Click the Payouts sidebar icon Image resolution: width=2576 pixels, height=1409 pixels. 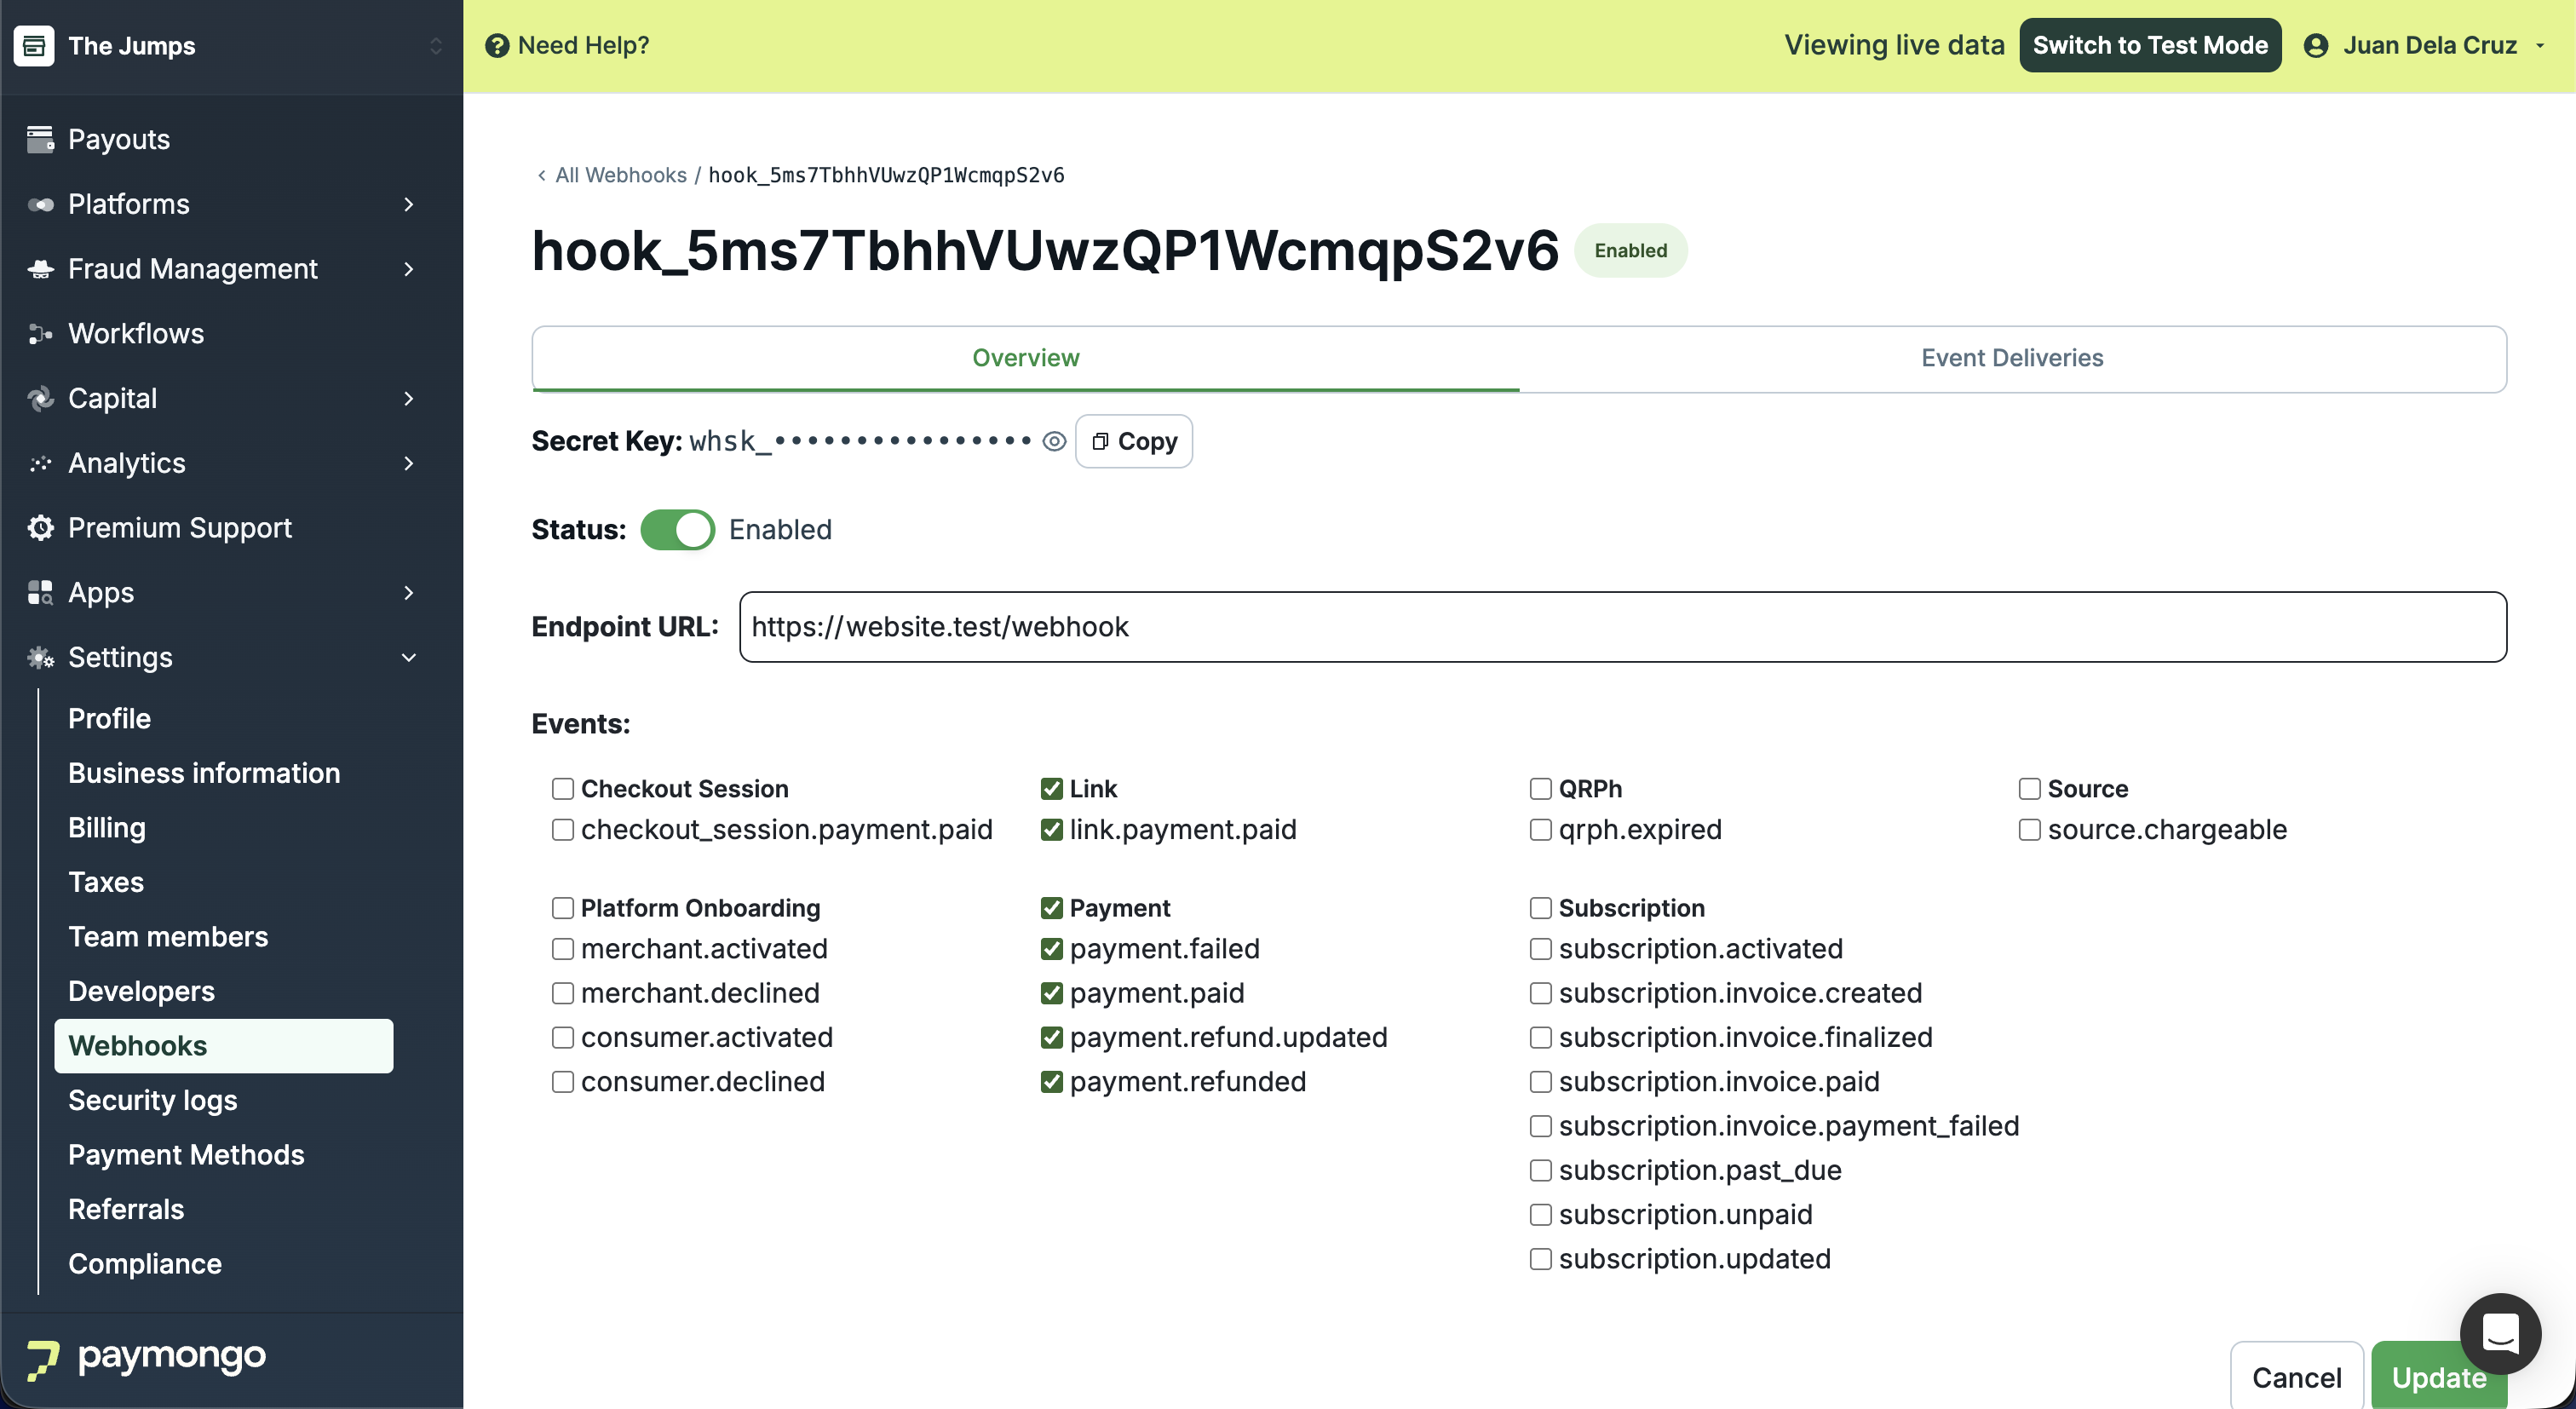[40, 139]
